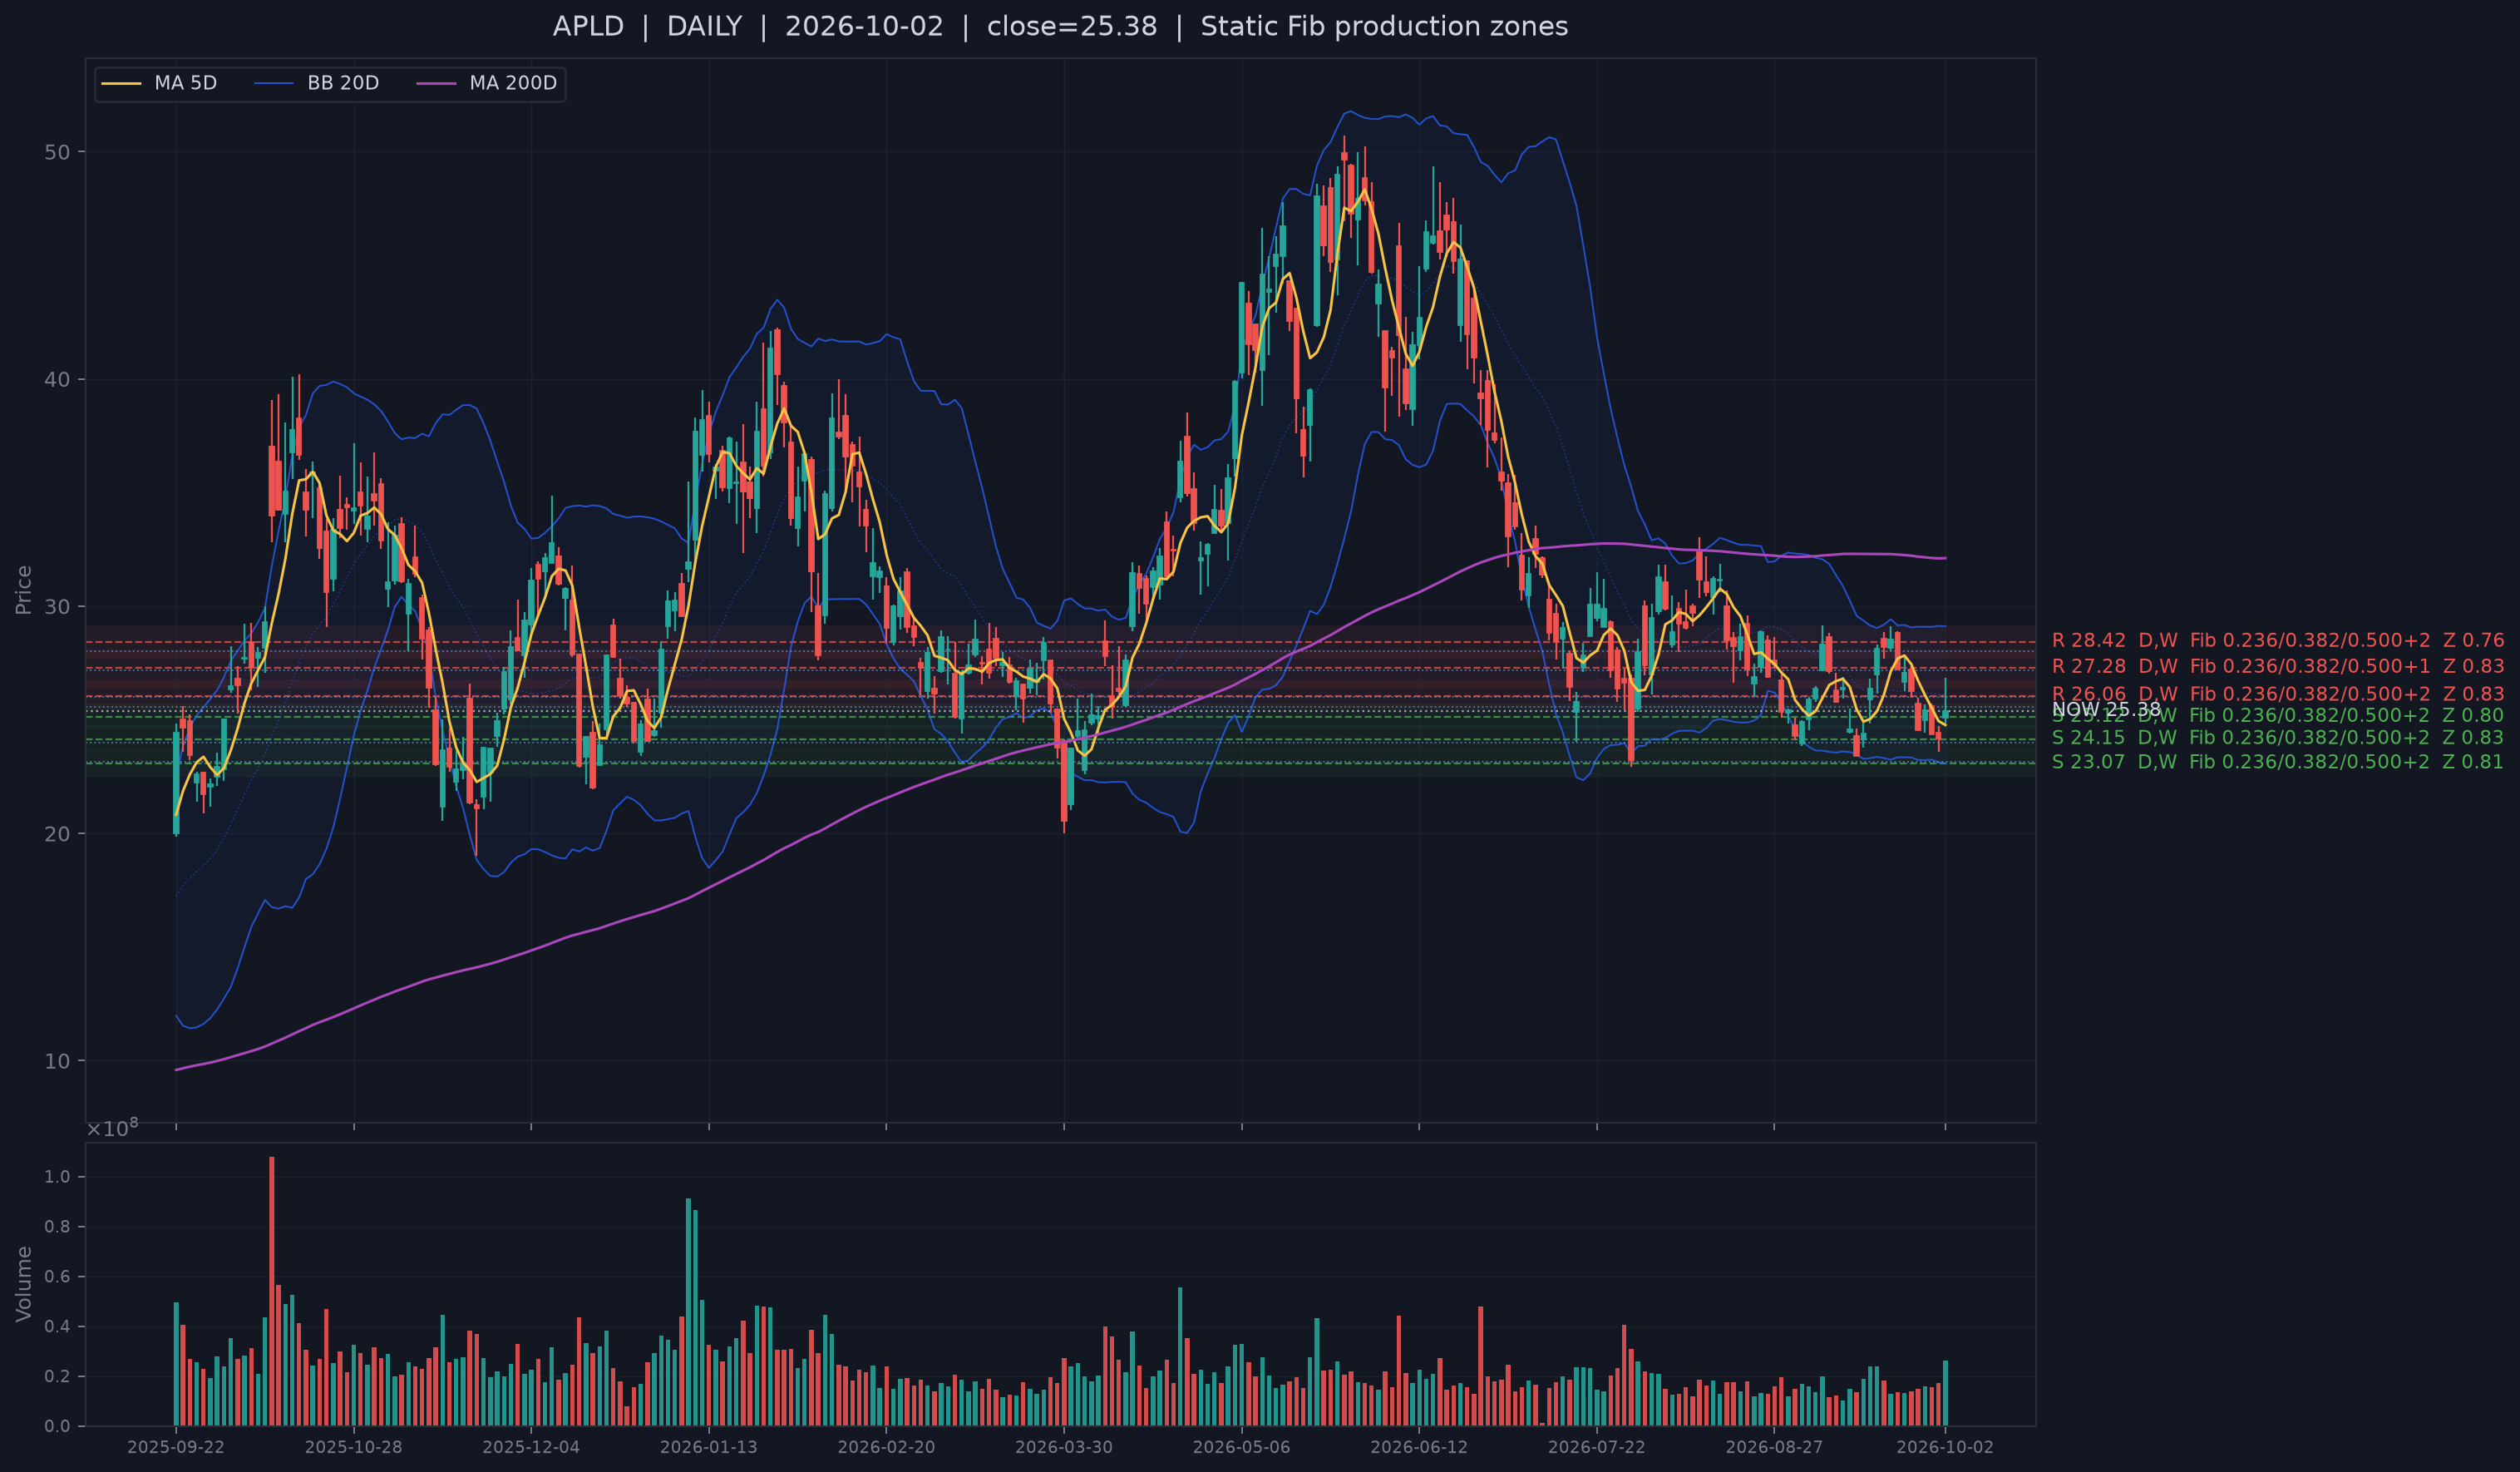Click the 2026-05-06 date axis label
This screenshot has height=1472, width=2520.
pyautogui.click(x=1242, y=1448)
